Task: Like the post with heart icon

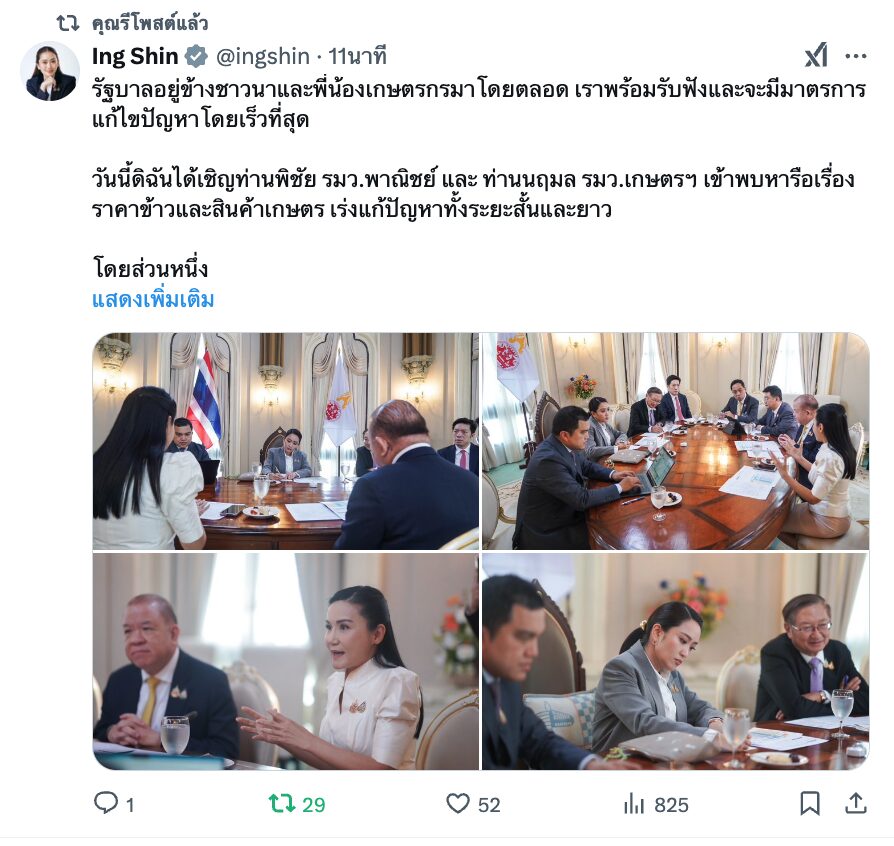Action: (x=457, y=804)
